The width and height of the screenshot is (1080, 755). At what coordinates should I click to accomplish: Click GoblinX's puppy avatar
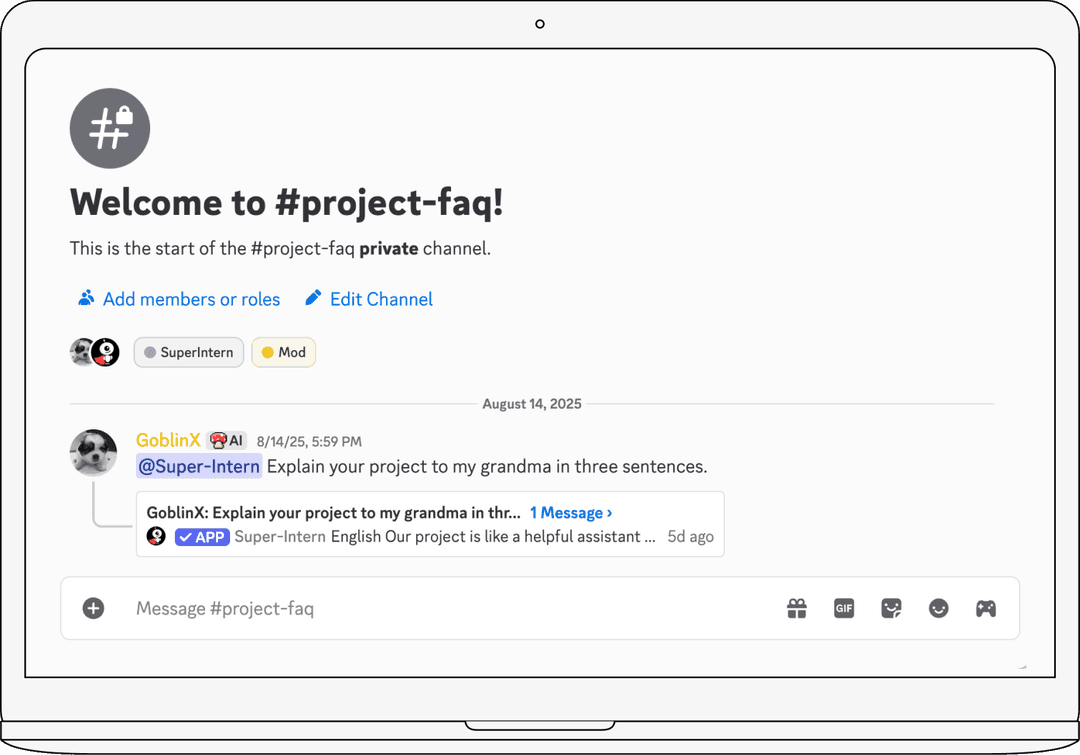[93, 452]
